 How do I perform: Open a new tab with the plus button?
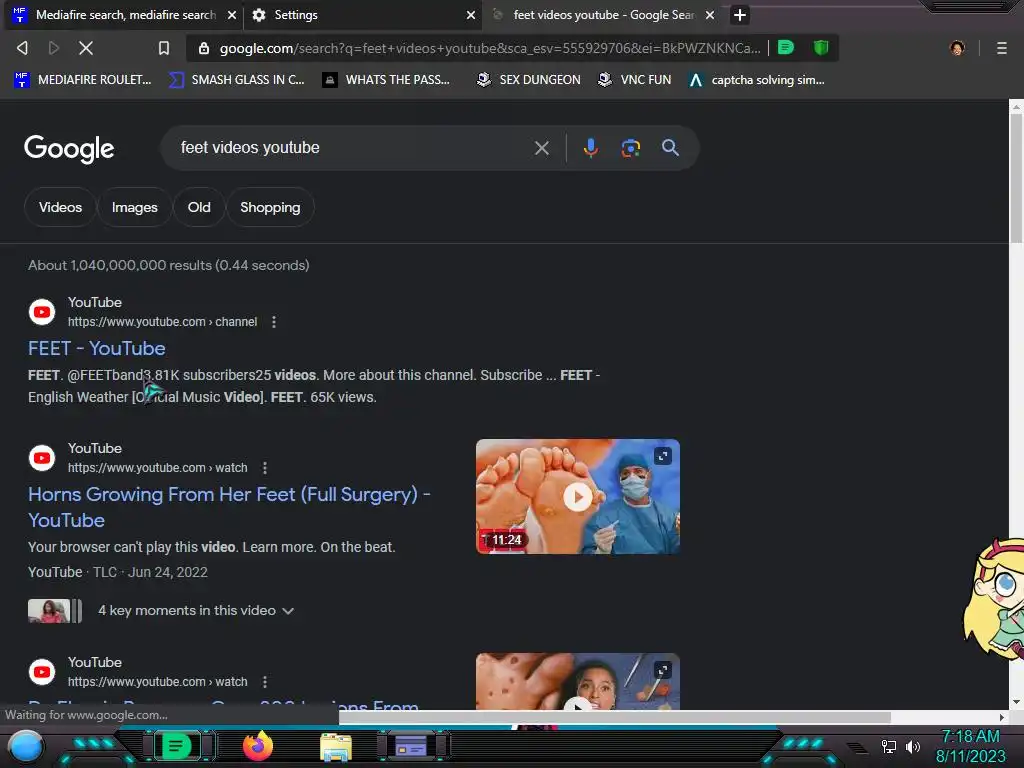coord(739,14)
